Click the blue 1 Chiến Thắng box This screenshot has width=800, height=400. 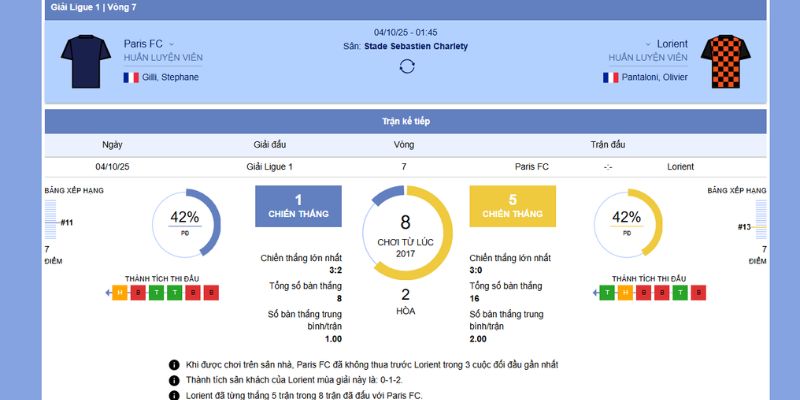(x=298, y=205)
